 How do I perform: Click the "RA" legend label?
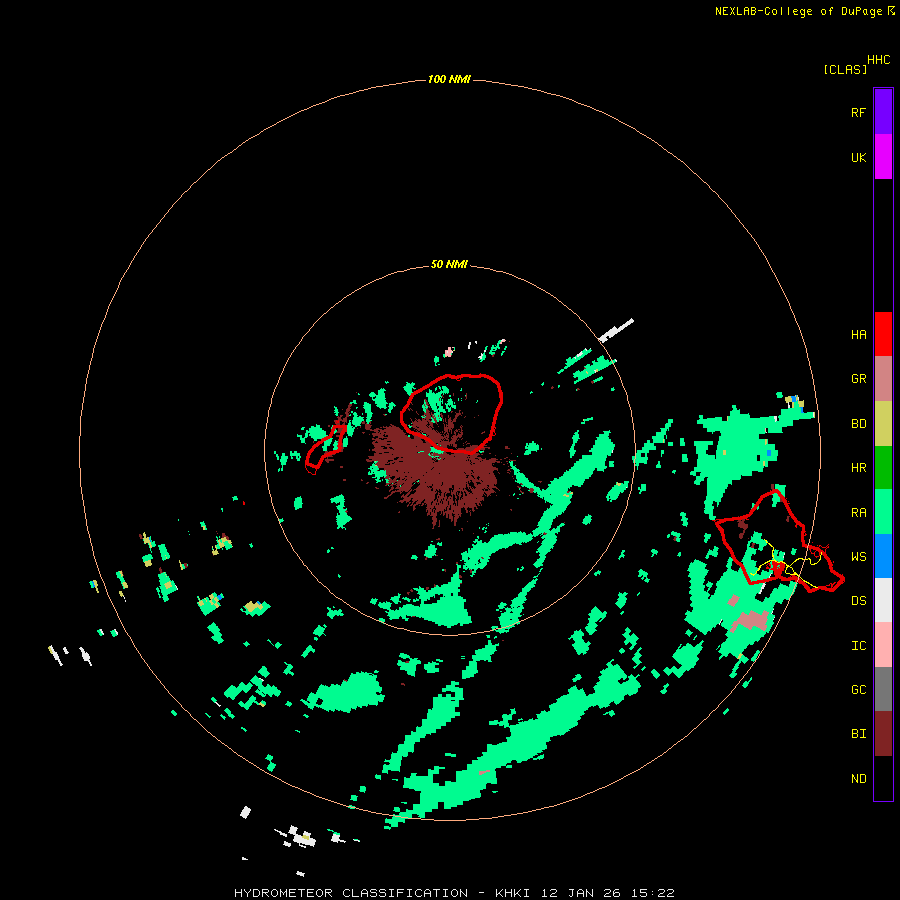(x=858, y=512)
